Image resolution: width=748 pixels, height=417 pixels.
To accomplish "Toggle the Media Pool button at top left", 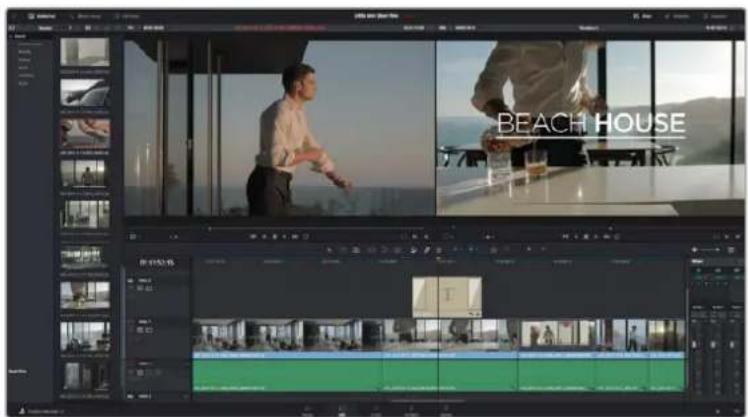I will 42,16.
